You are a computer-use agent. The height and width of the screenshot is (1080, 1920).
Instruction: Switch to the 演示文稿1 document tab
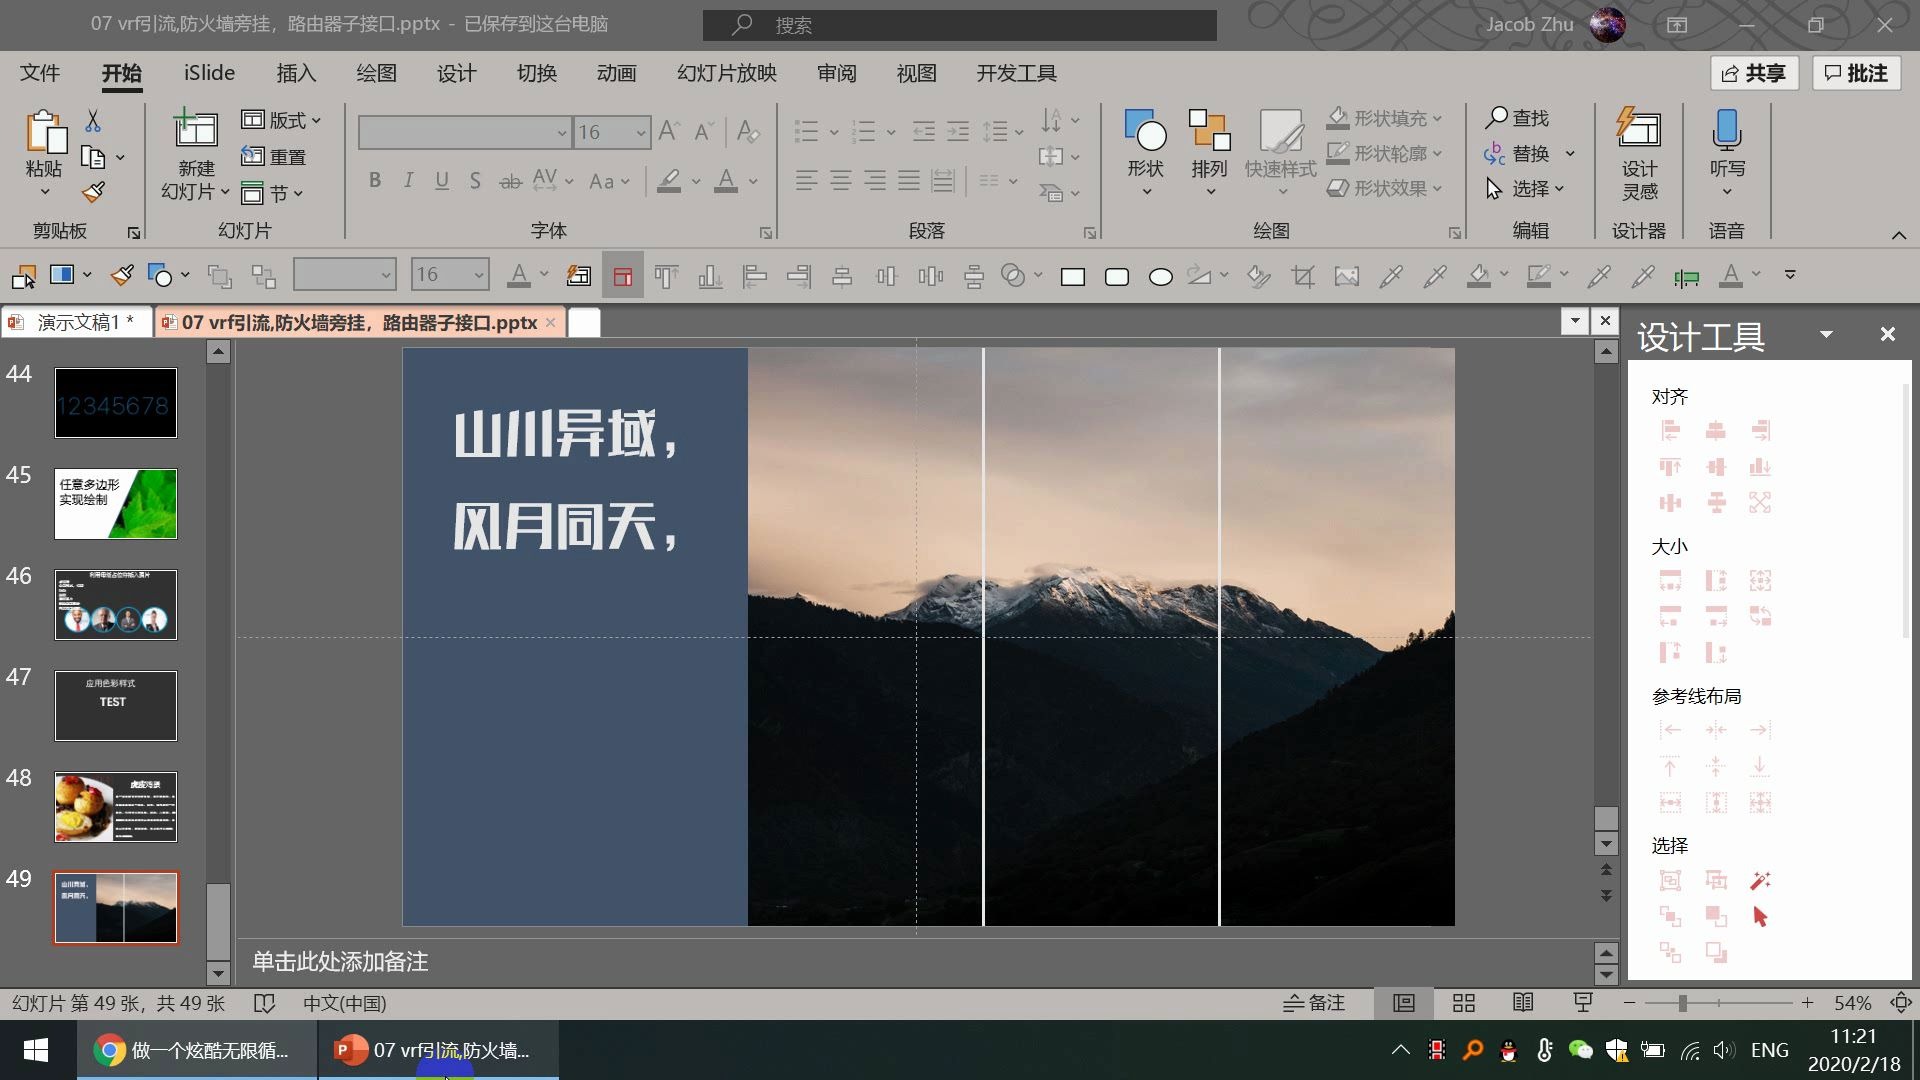[x=78, y=322]
